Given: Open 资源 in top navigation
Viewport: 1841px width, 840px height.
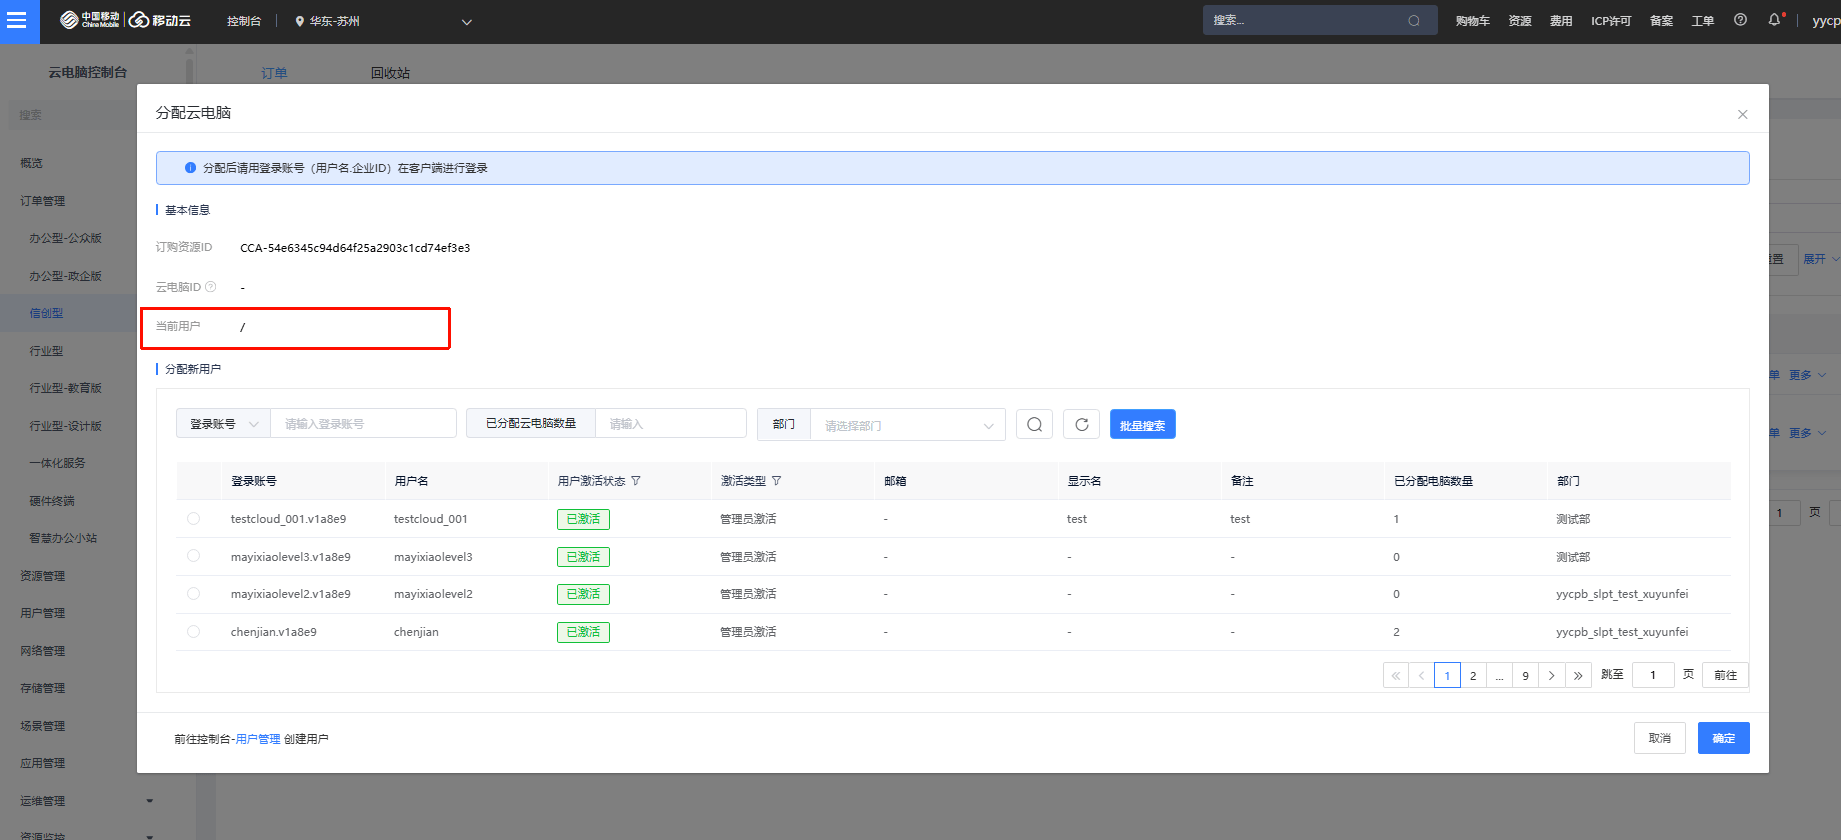Looking at the screenshot, I should click(x=1520, y=21).
